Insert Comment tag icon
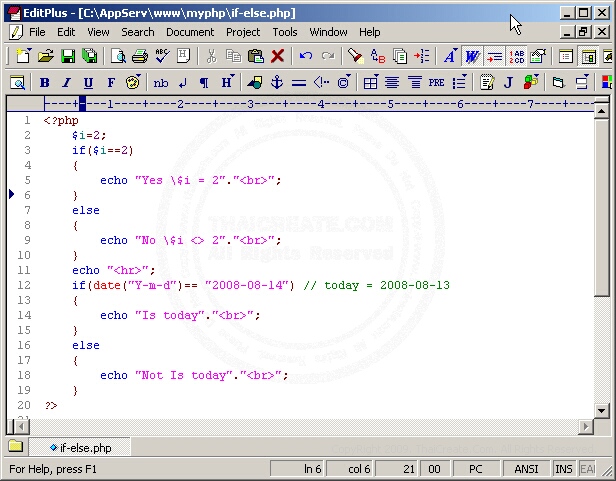 [321, 83]
